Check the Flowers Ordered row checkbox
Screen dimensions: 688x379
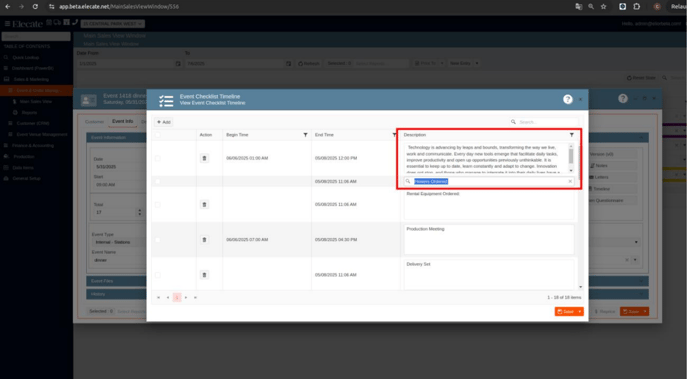[158, 181]
